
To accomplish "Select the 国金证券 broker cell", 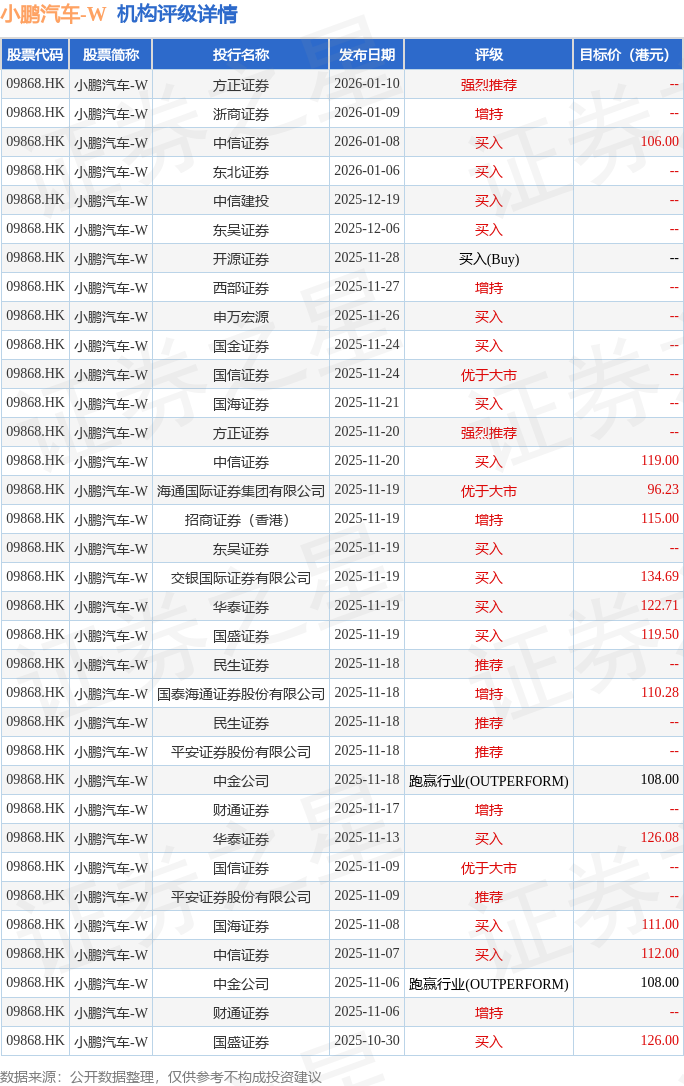I will (x=240, y=346).
